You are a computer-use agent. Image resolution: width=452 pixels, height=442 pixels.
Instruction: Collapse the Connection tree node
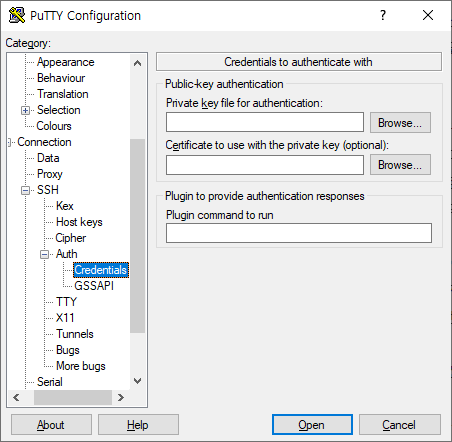9,142
